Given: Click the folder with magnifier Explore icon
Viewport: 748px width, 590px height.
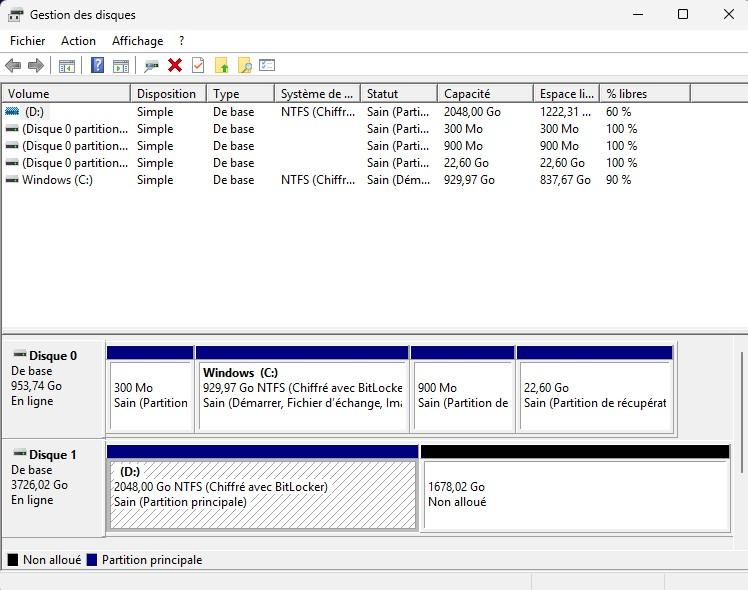Looking at the screenshot, I should (245, 65).
